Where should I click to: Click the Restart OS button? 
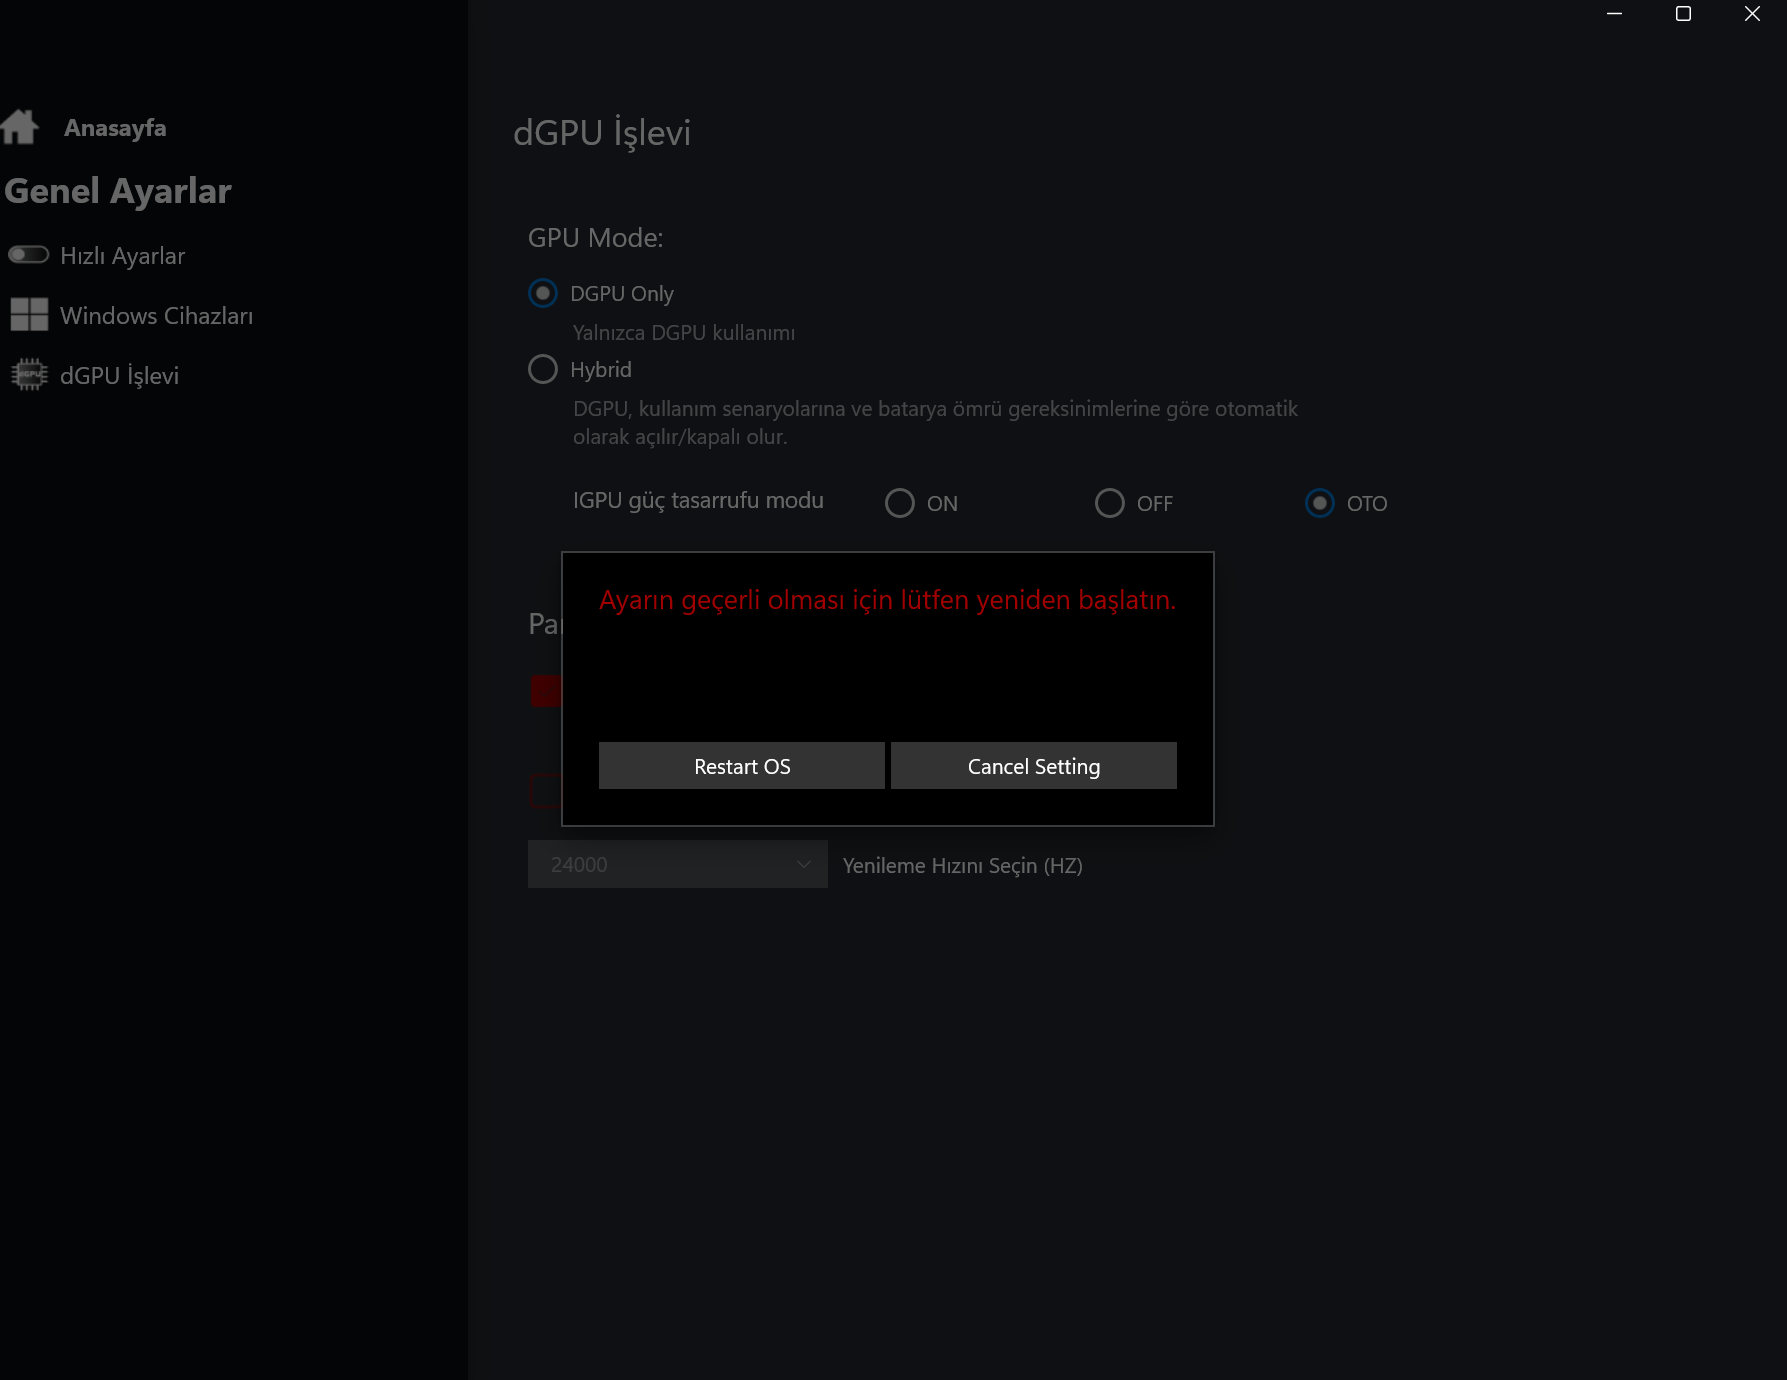pyautogui.click(x=742, y=766)
